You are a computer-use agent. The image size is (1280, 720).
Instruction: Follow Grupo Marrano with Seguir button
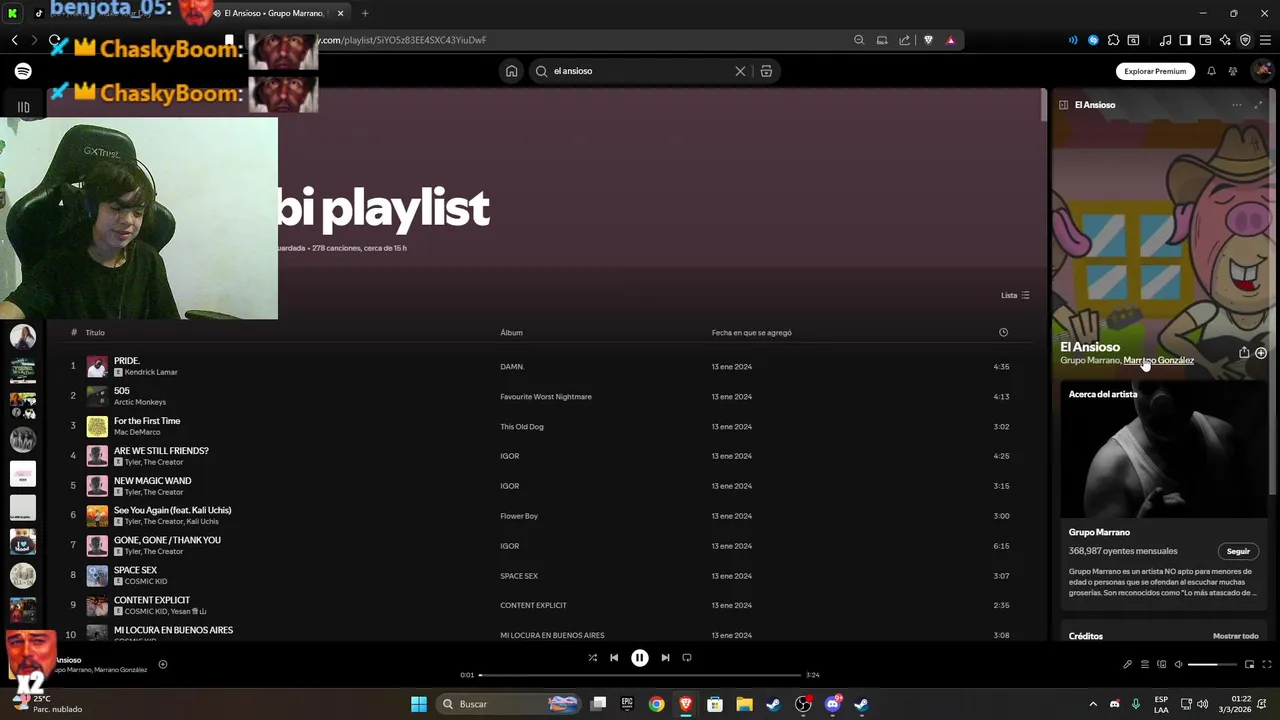coord(1238,551)
